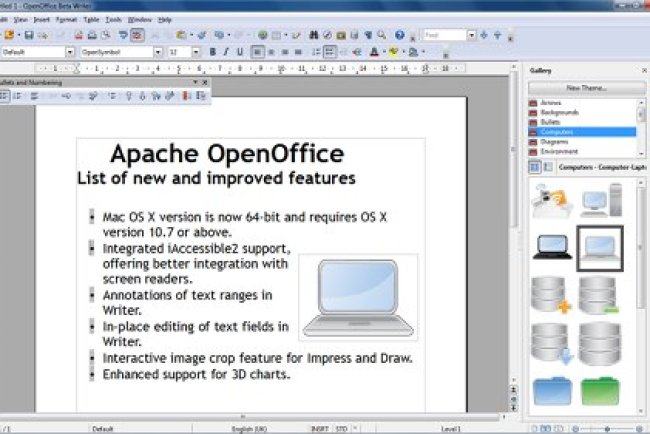Open the Tools menu
Screen dimensions: 650x434
tap(113, 19)
